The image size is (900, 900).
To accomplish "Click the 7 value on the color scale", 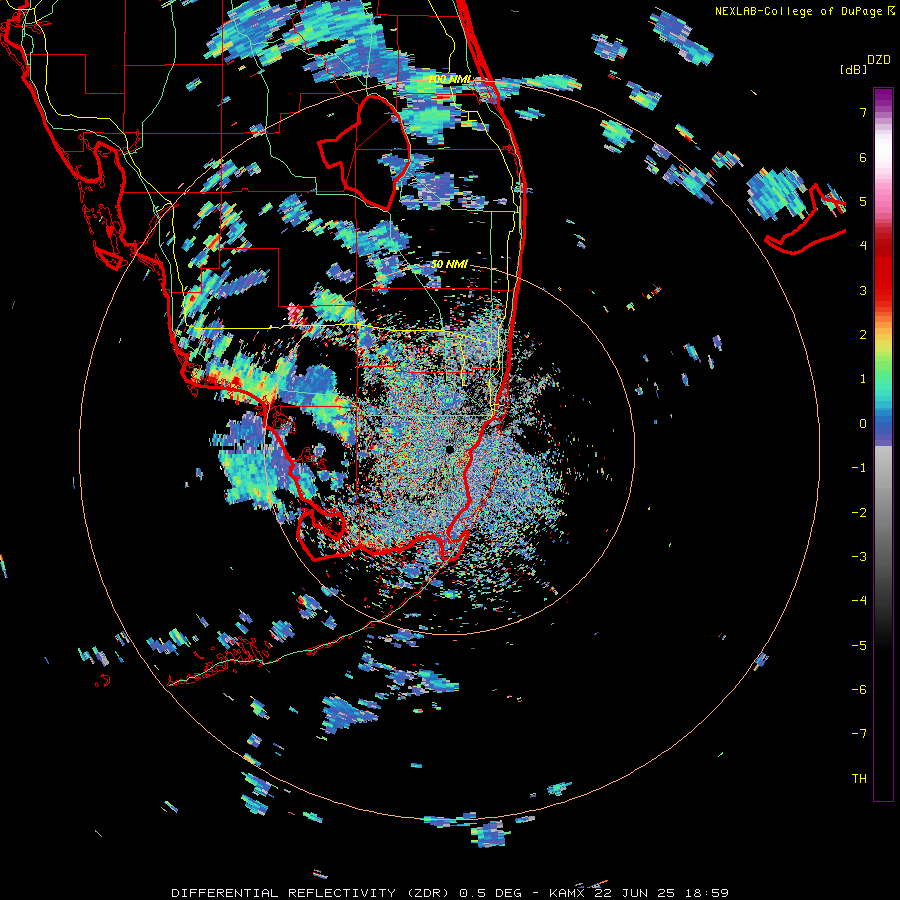I will tap(863, 112).
